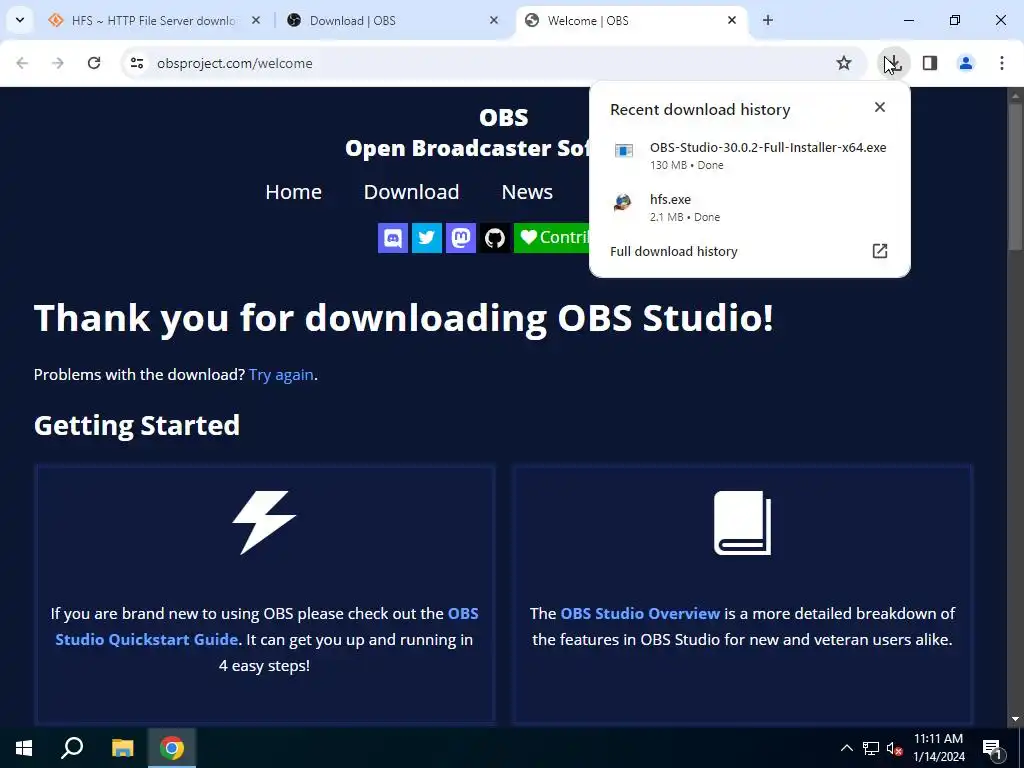Screen dimensions: 1024x768
Task: Open Full download history
Action: coord(750,251)
